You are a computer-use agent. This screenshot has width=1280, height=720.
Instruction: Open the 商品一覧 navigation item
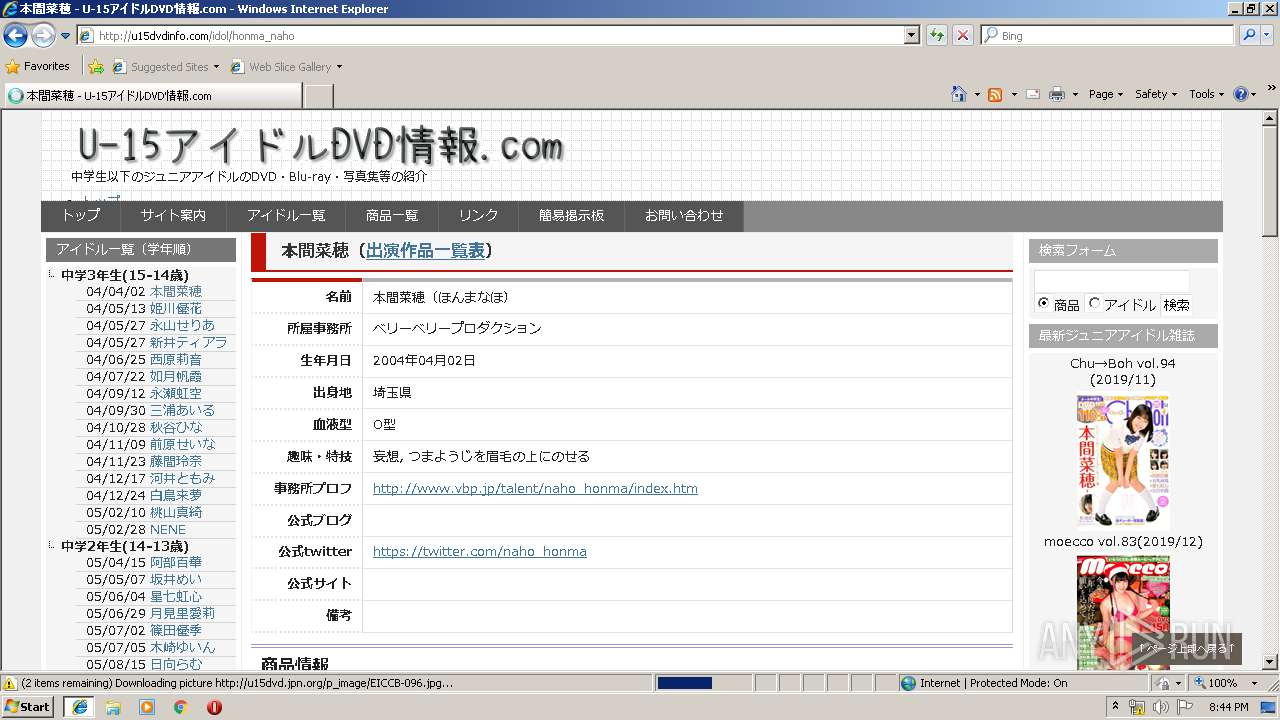(x=392, y=216)
